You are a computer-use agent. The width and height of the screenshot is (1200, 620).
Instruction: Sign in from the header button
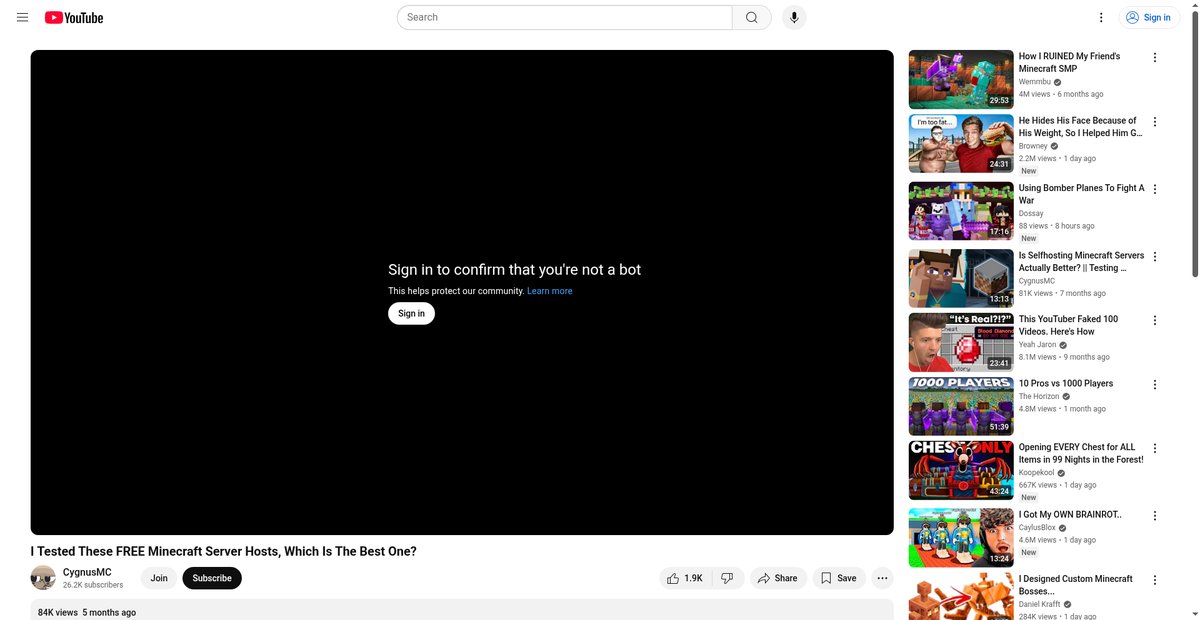(1149, 17)
